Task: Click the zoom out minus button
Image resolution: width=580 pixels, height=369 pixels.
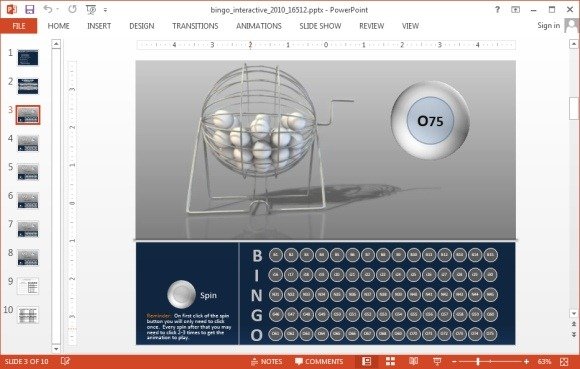Action: 454,361
